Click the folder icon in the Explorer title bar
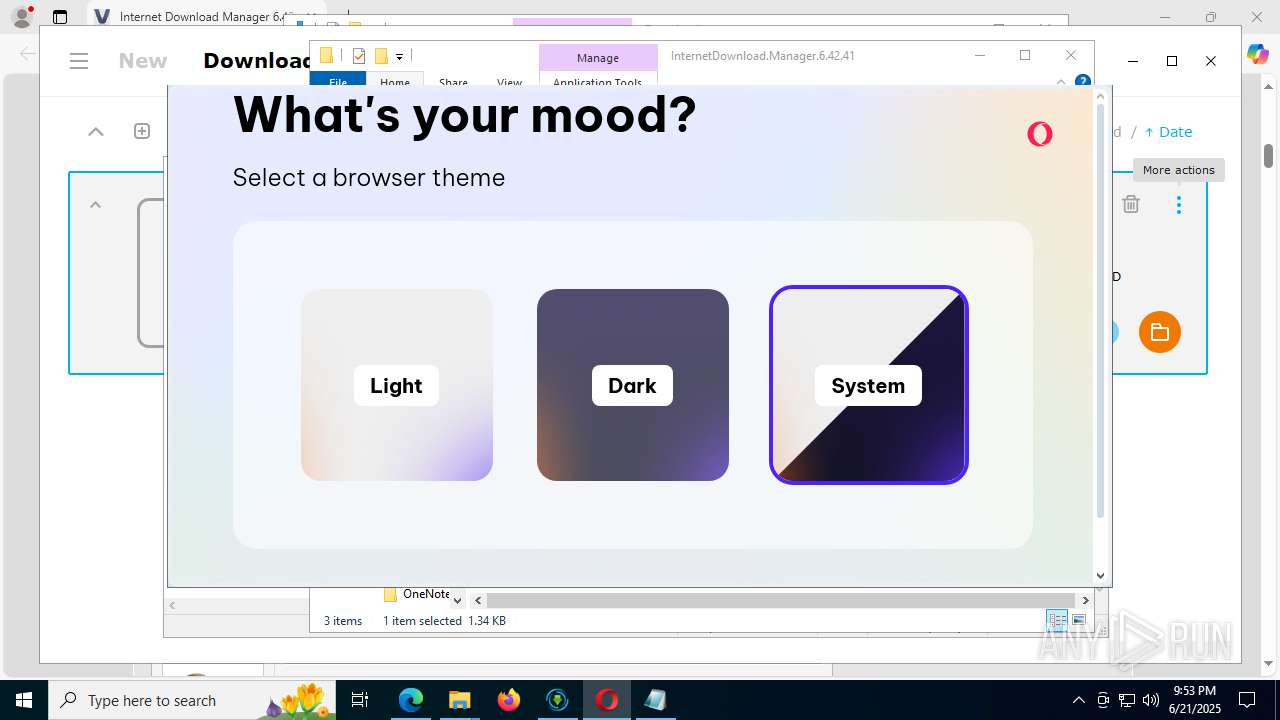1280x720 pixels. tap(326, 56)
